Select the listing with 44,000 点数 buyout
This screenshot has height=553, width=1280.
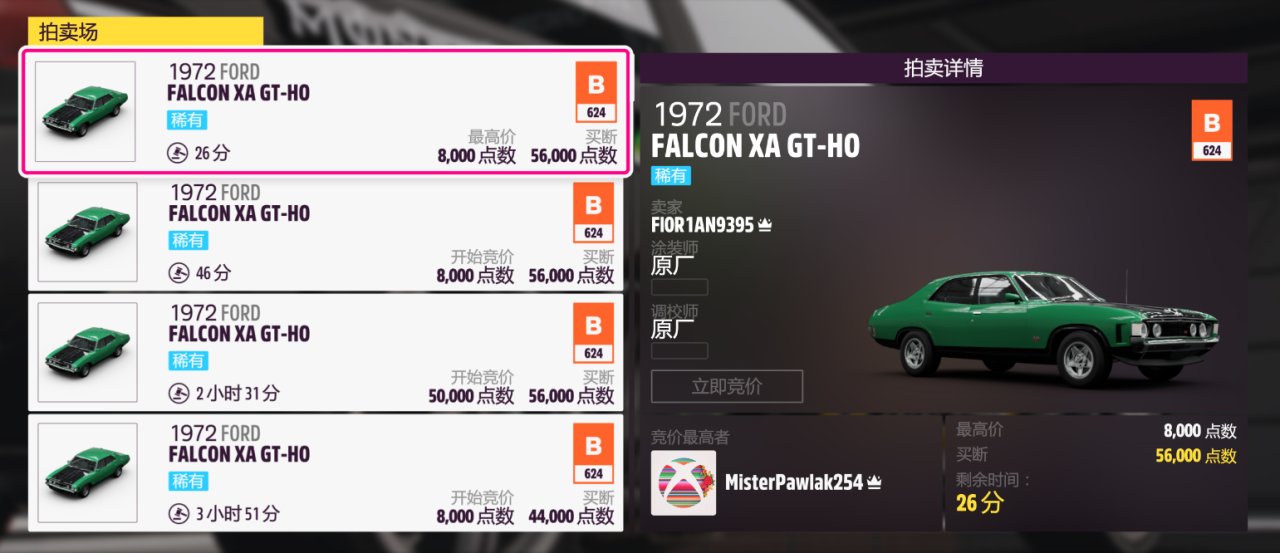[326, 472]
